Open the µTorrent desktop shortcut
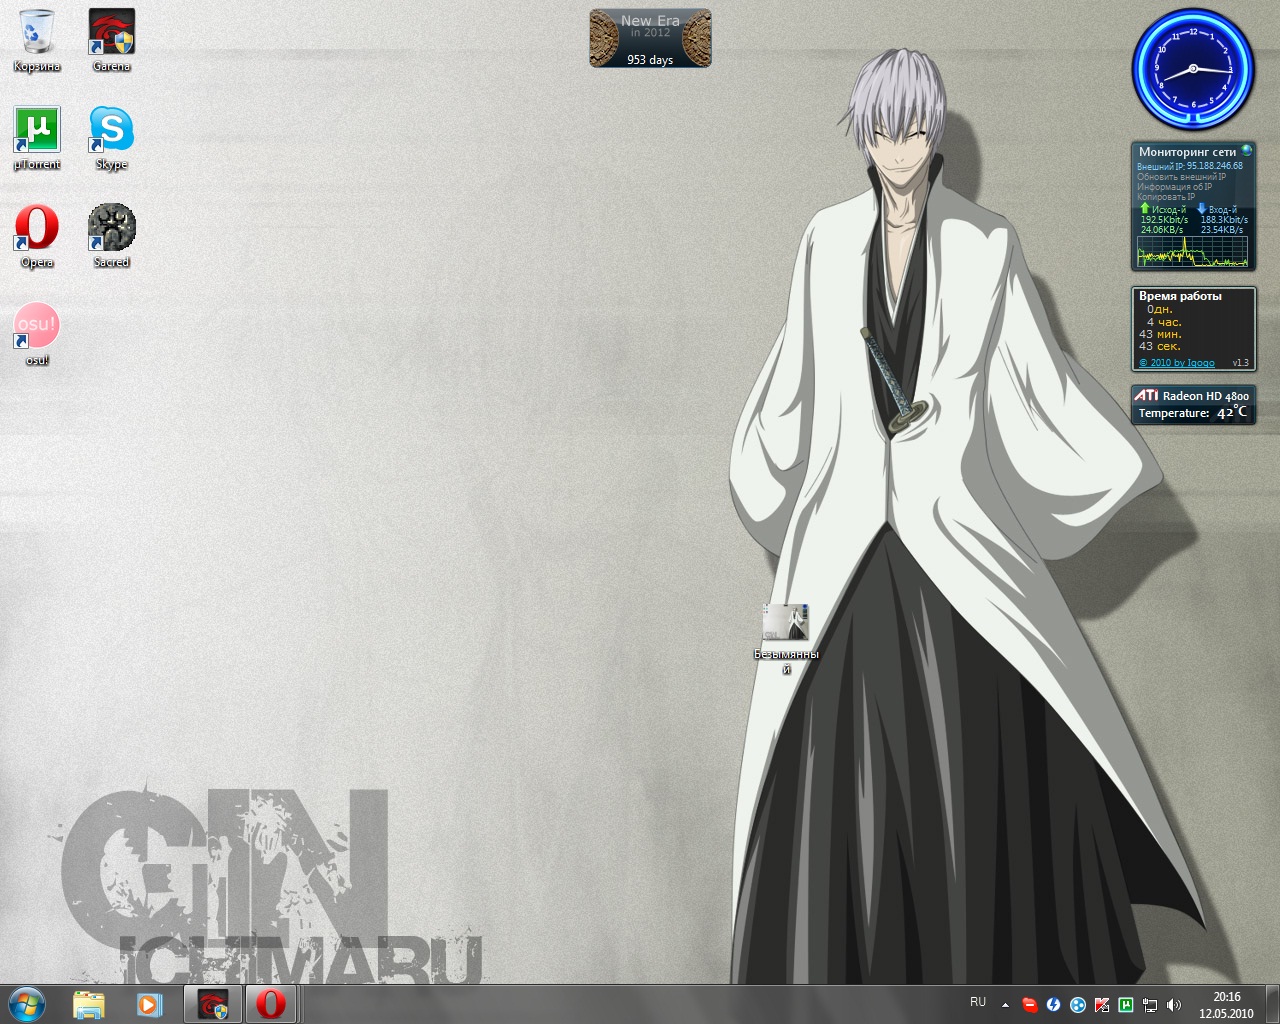Screen dimensions: 1280x1024 (x=37, y=131)
